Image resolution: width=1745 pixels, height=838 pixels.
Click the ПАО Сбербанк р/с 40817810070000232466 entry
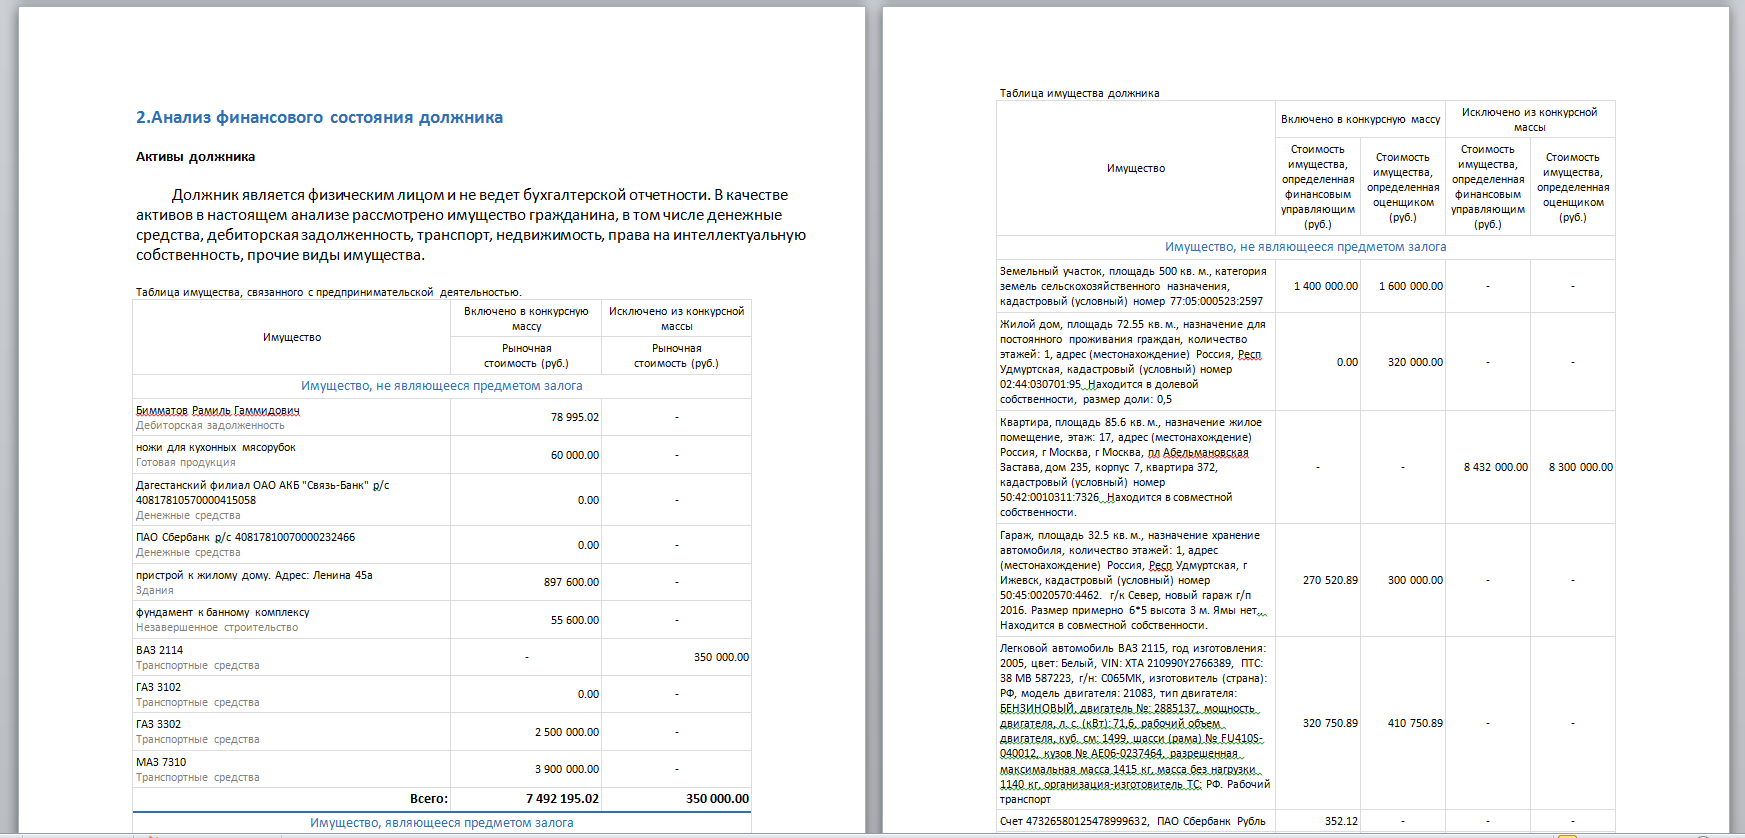(x=245, y=538)
